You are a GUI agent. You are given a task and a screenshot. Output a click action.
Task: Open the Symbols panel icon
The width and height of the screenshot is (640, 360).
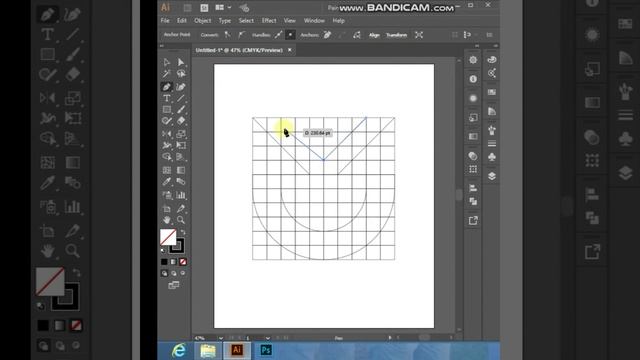[x=492, y=157]
